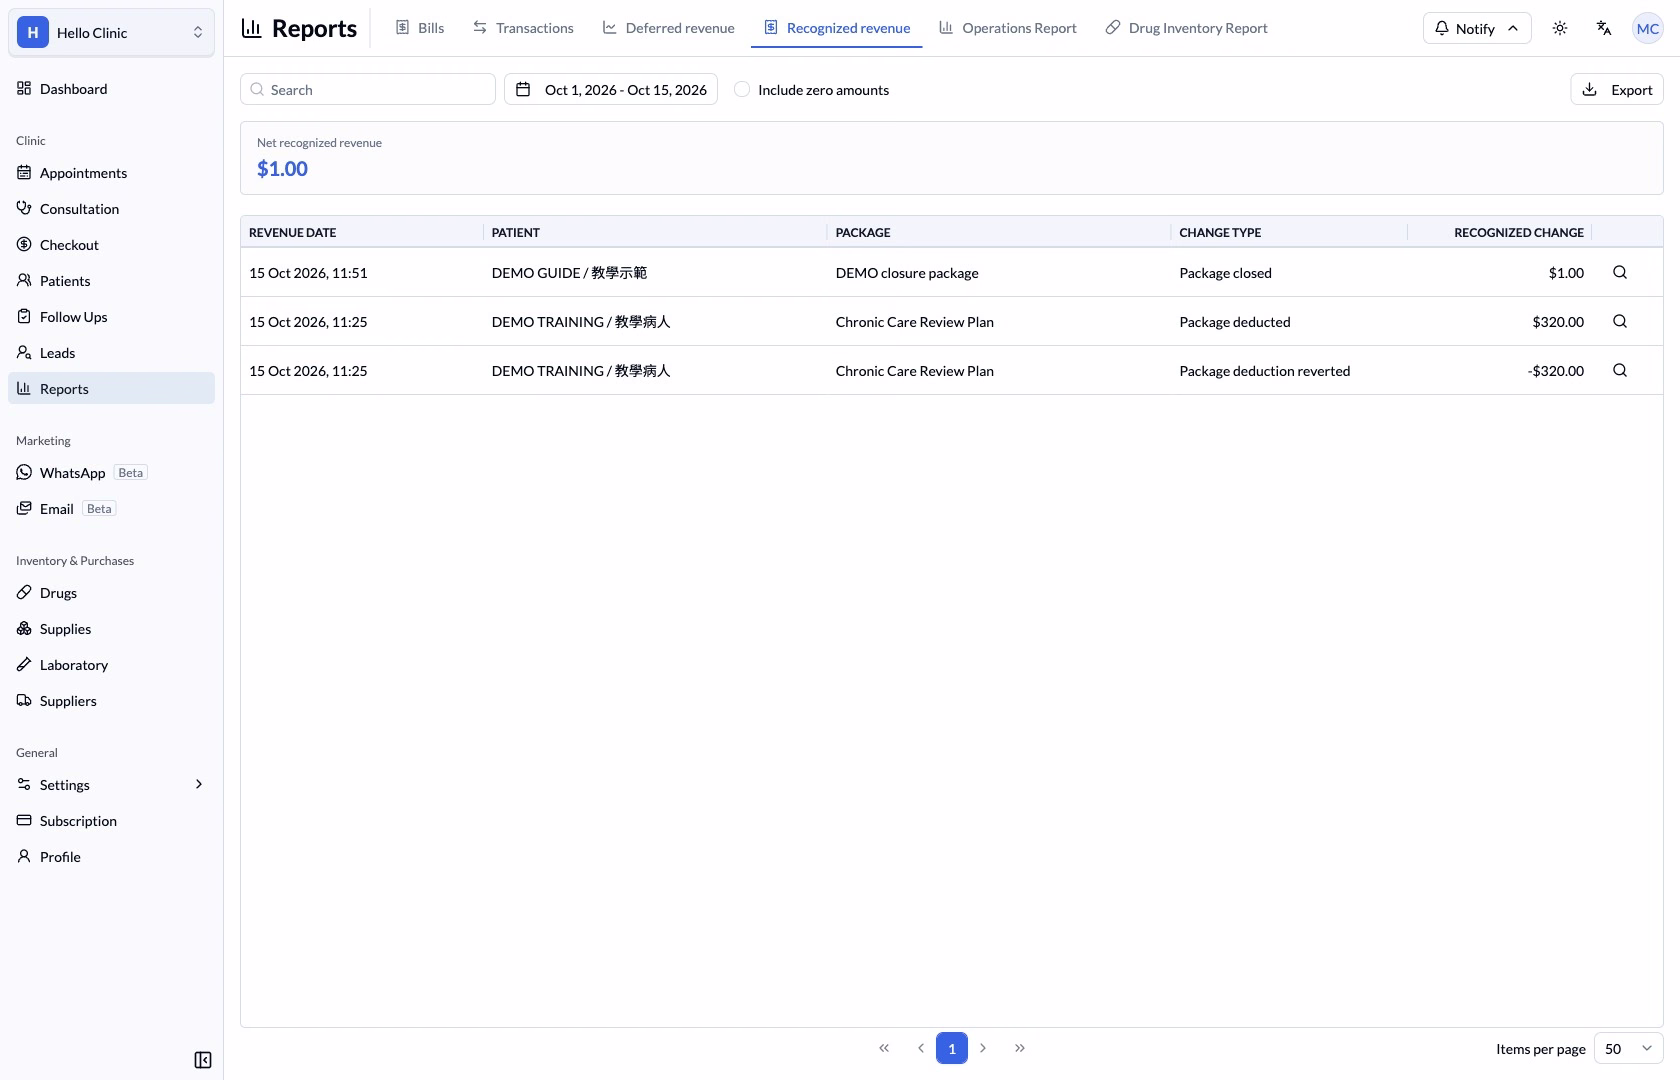
Task: Sort by Recognized Change column
Action: point(1518,232)
